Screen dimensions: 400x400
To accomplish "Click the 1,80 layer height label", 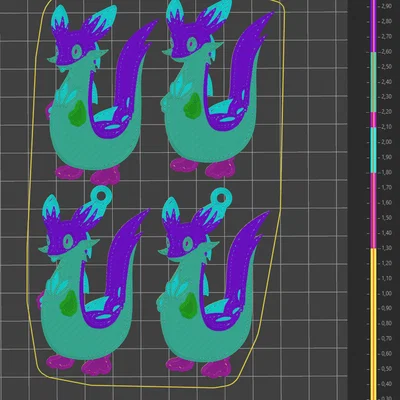I will point(386,172).
